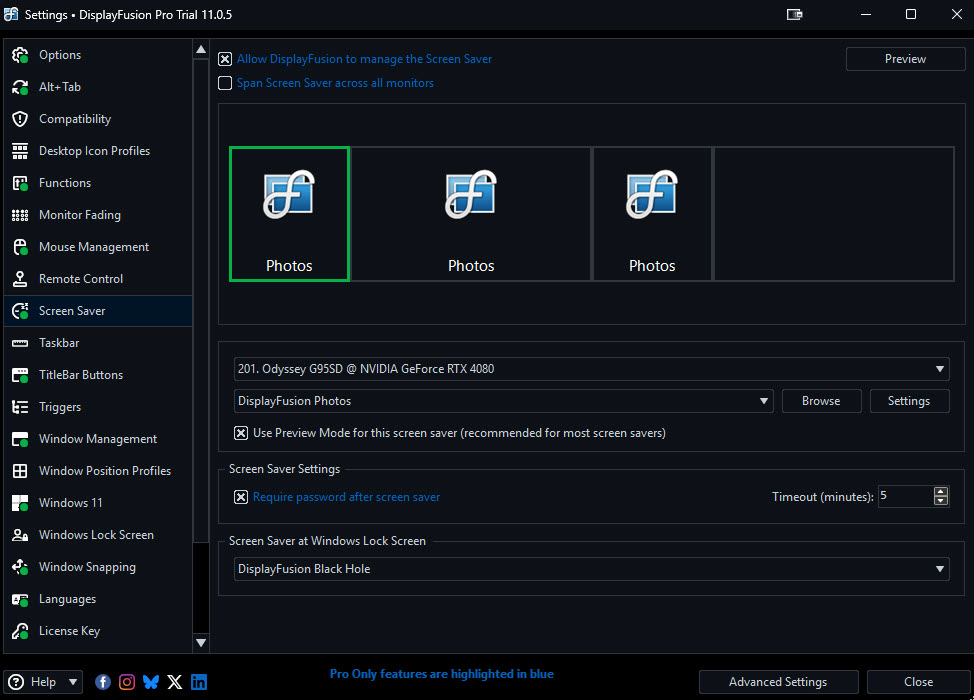Open Advanced Settings
This screenshot has width=974, height=700.
[x=777, y=682]
